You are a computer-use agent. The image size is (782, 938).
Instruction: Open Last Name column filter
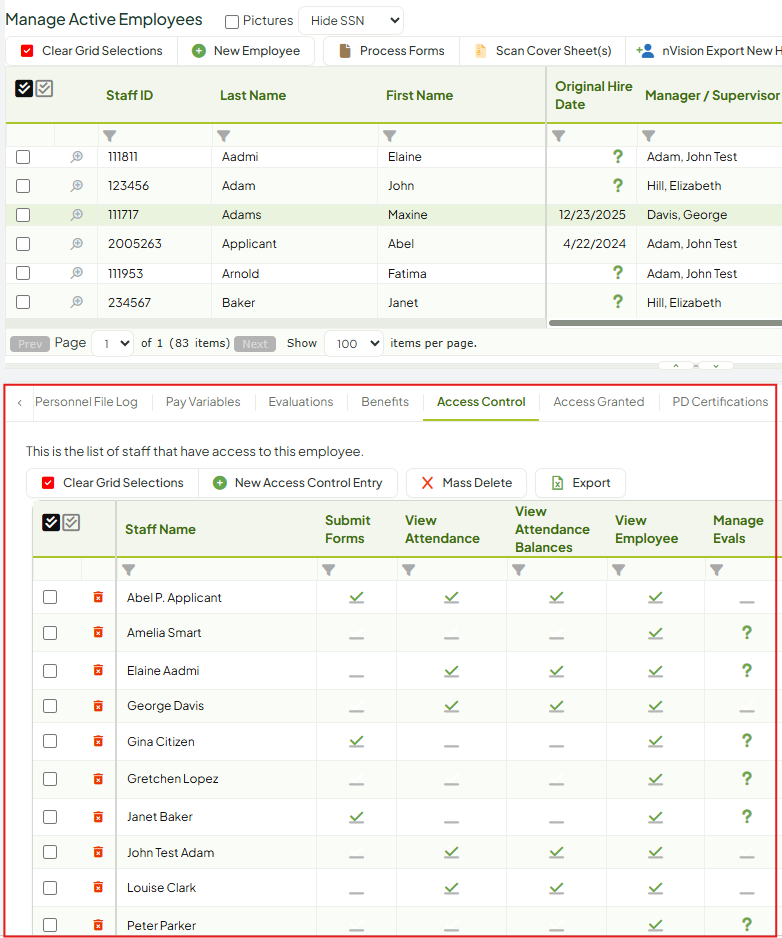[224, 136]
